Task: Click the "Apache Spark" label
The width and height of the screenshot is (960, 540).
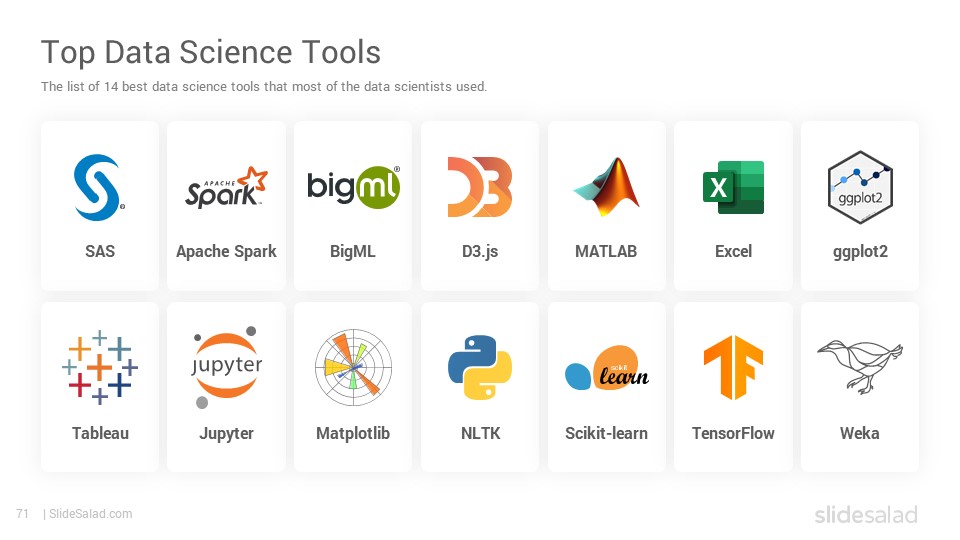Action: (227, 252)
